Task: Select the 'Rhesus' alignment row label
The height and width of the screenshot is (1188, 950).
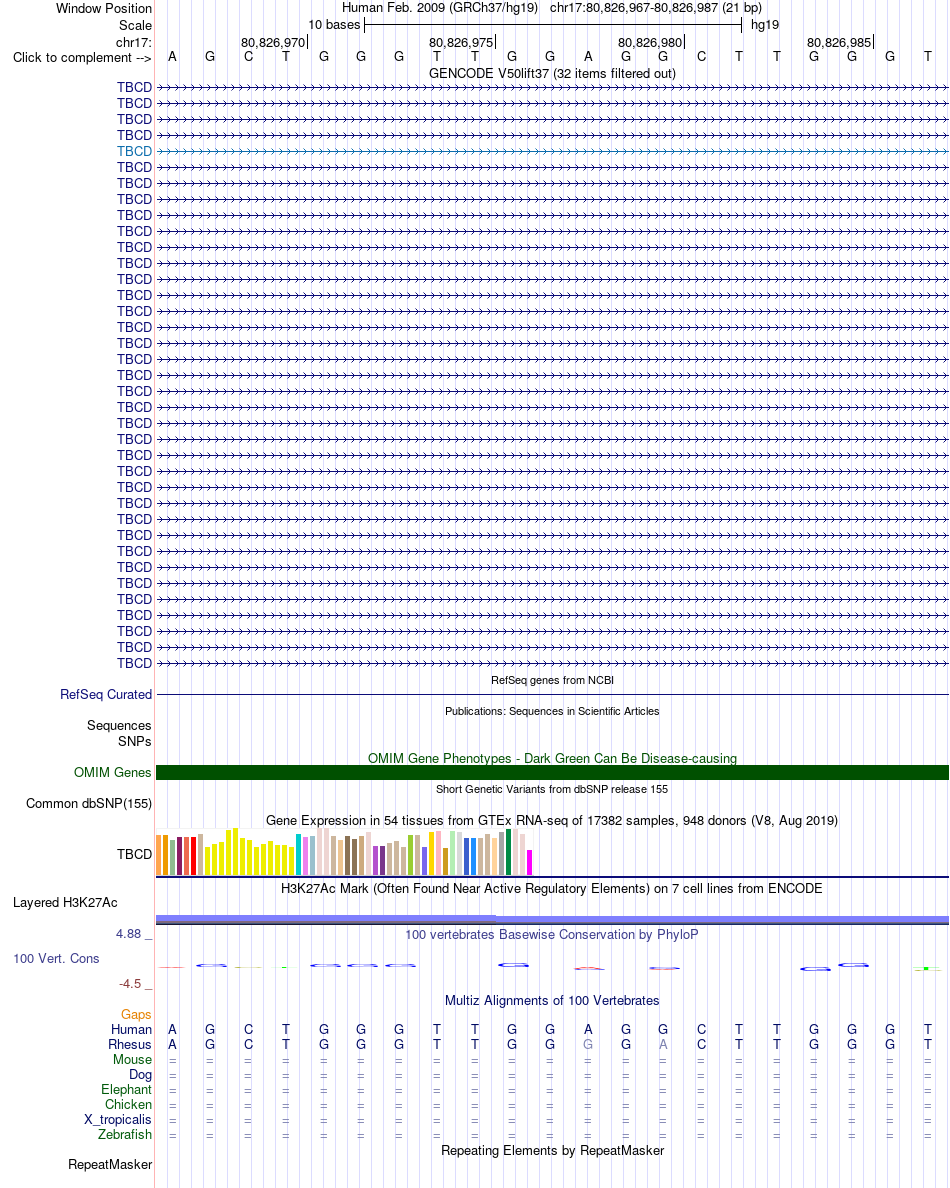Action: pos(130,1044)
